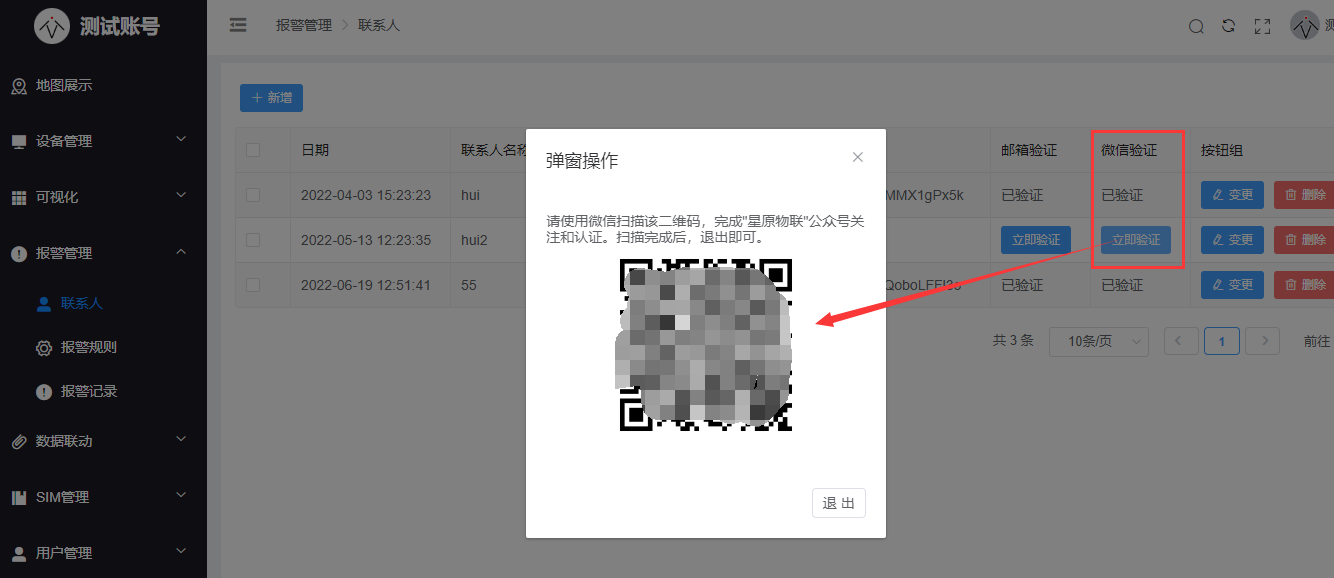Viewport: 1334px width, 578px height.
Task: Tick the checkbox for the hui2 row
Action: coord(253,240)
